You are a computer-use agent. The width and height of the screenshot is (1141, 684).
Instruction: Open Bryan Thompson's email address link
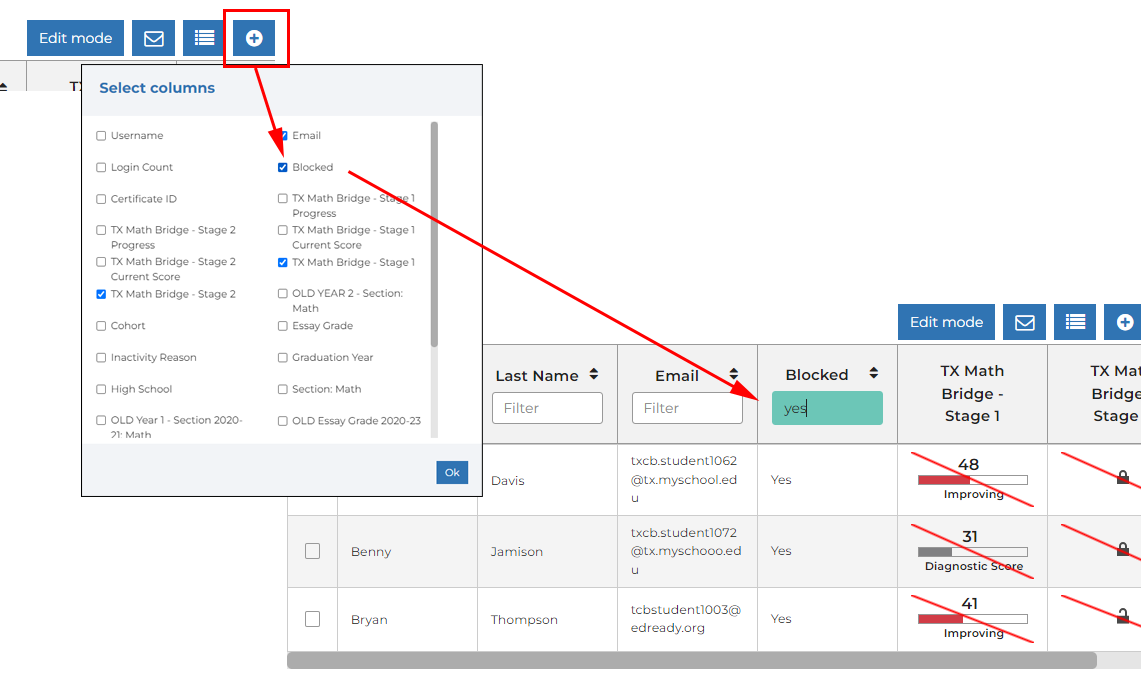click(x=687, y=619)
